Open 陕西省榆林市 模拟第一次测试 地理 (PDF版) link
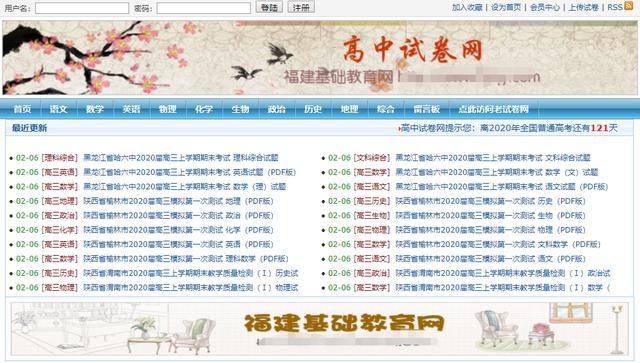Viewport: 640px width, 363px height. tap(178, 201)
